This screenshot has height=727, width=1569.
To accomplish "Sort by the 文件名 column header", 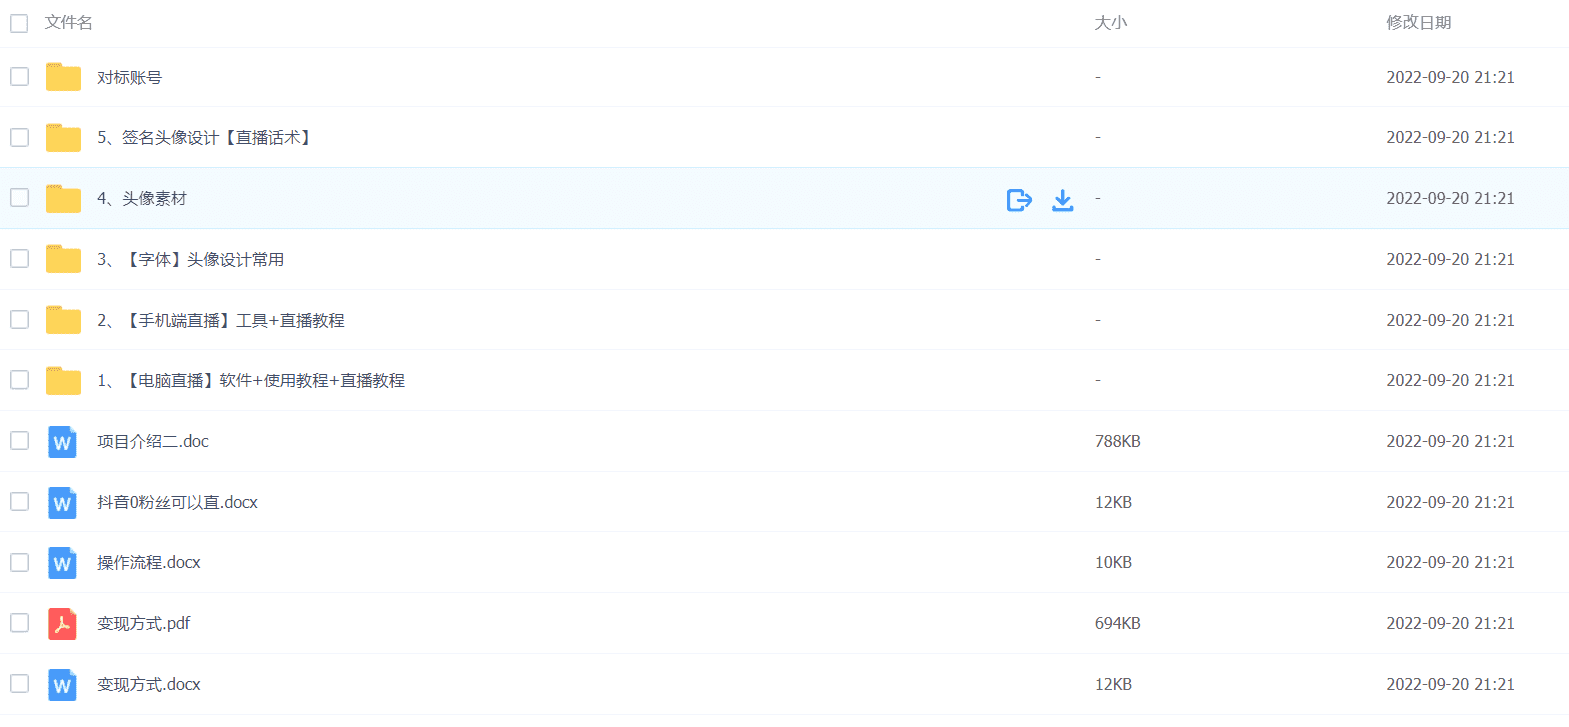I will tap(69, 23).
